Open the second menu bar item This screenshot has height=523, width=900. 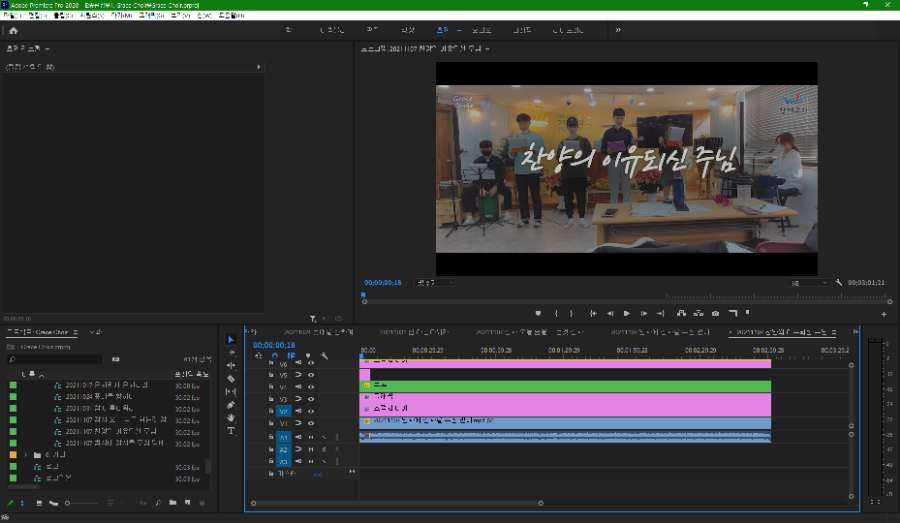tap(37, 16)
